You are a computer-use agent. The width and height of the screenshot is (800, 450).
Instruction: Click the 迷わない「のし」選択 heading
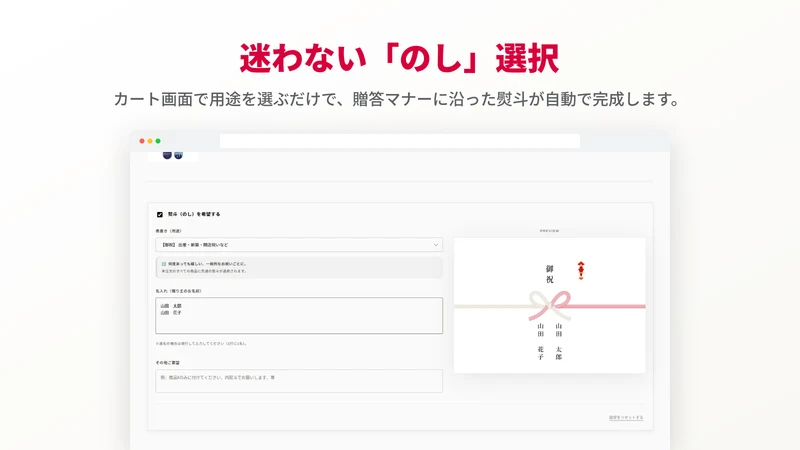399,58
